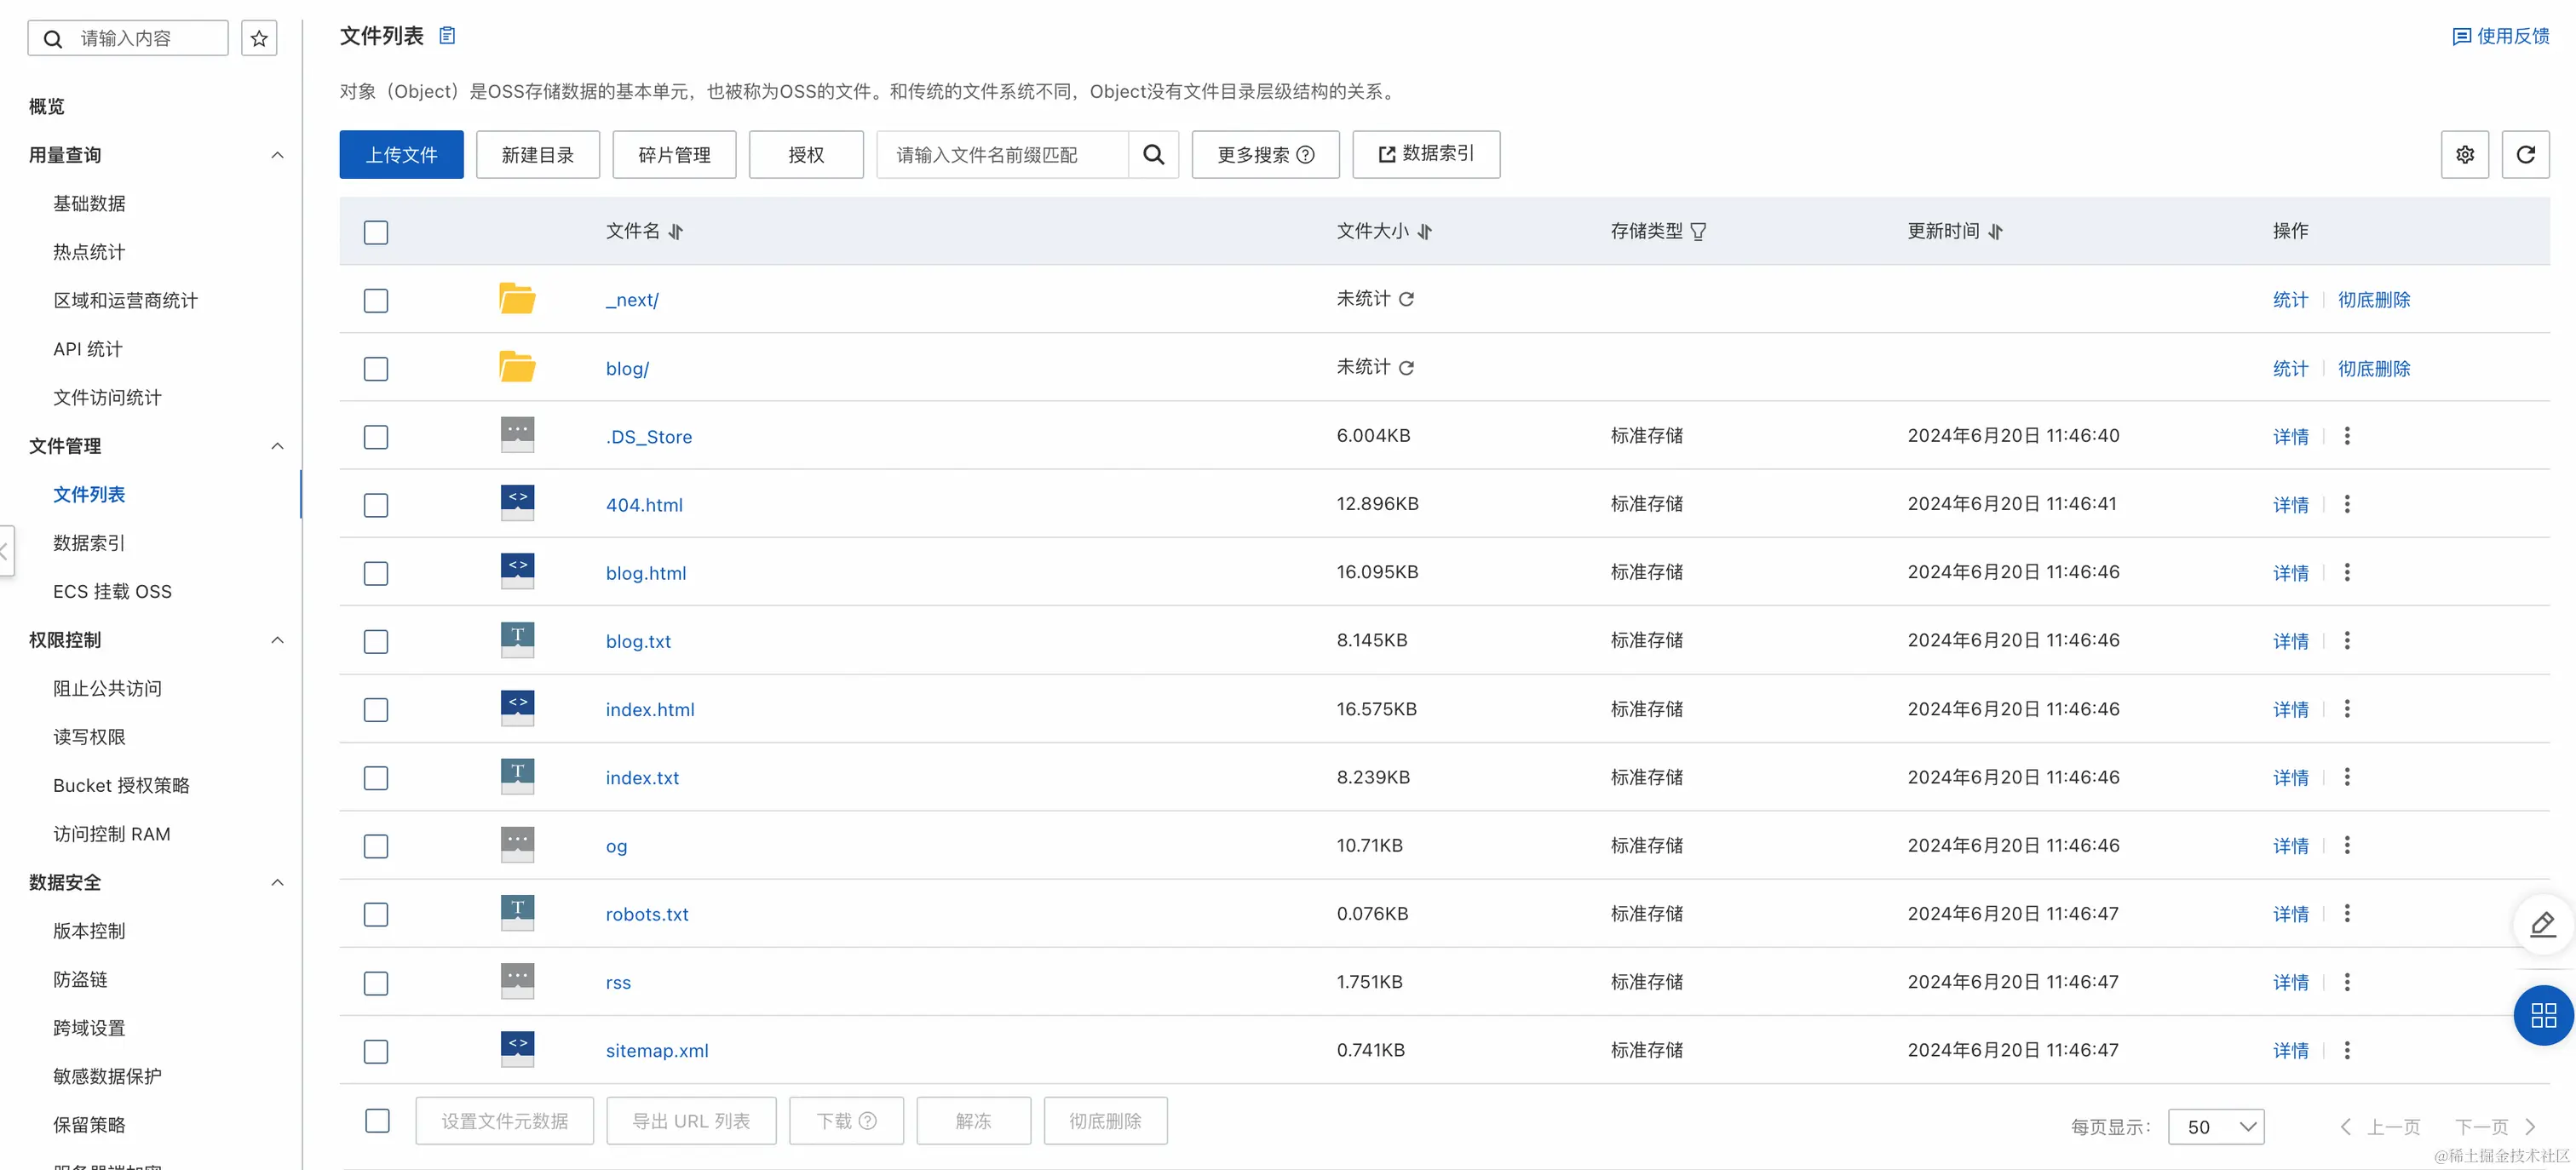
Task: Refresh the size statistics for the _next/ folder
Action: 1406,299
